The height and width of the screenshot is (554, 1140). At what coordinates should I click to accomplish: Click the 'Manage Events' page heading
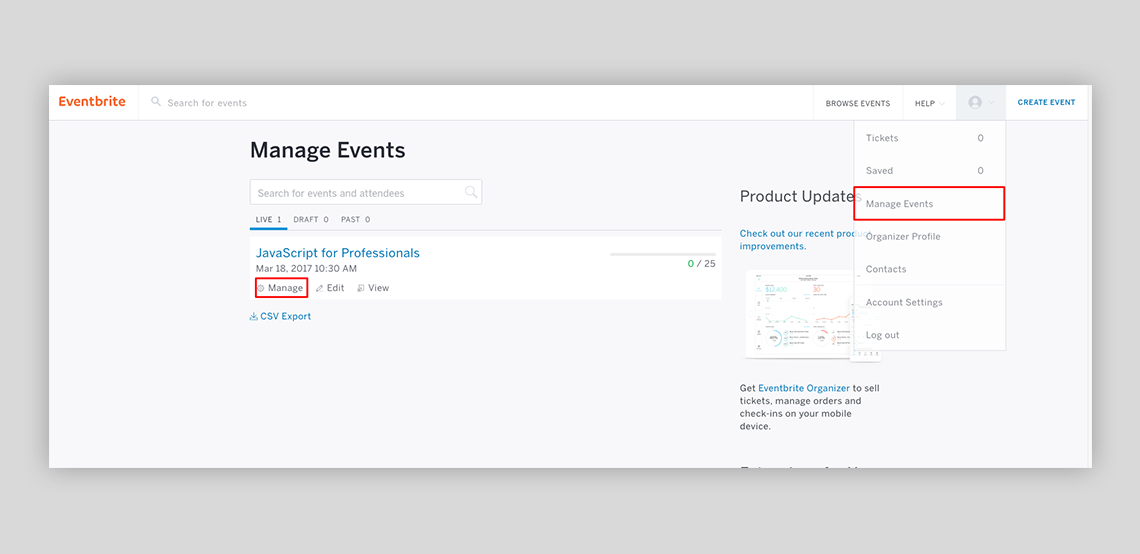point(327,150)
